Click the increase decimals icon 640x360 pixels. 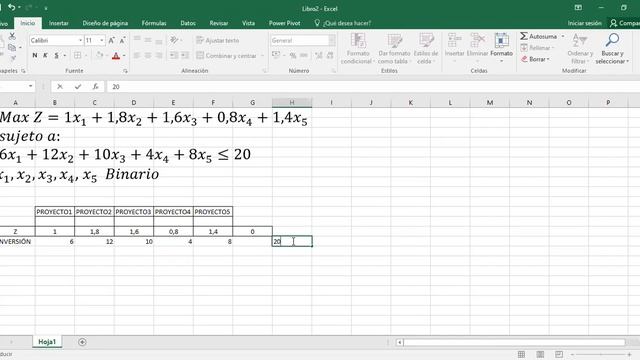pyautogui.click(x=319, y=55)
